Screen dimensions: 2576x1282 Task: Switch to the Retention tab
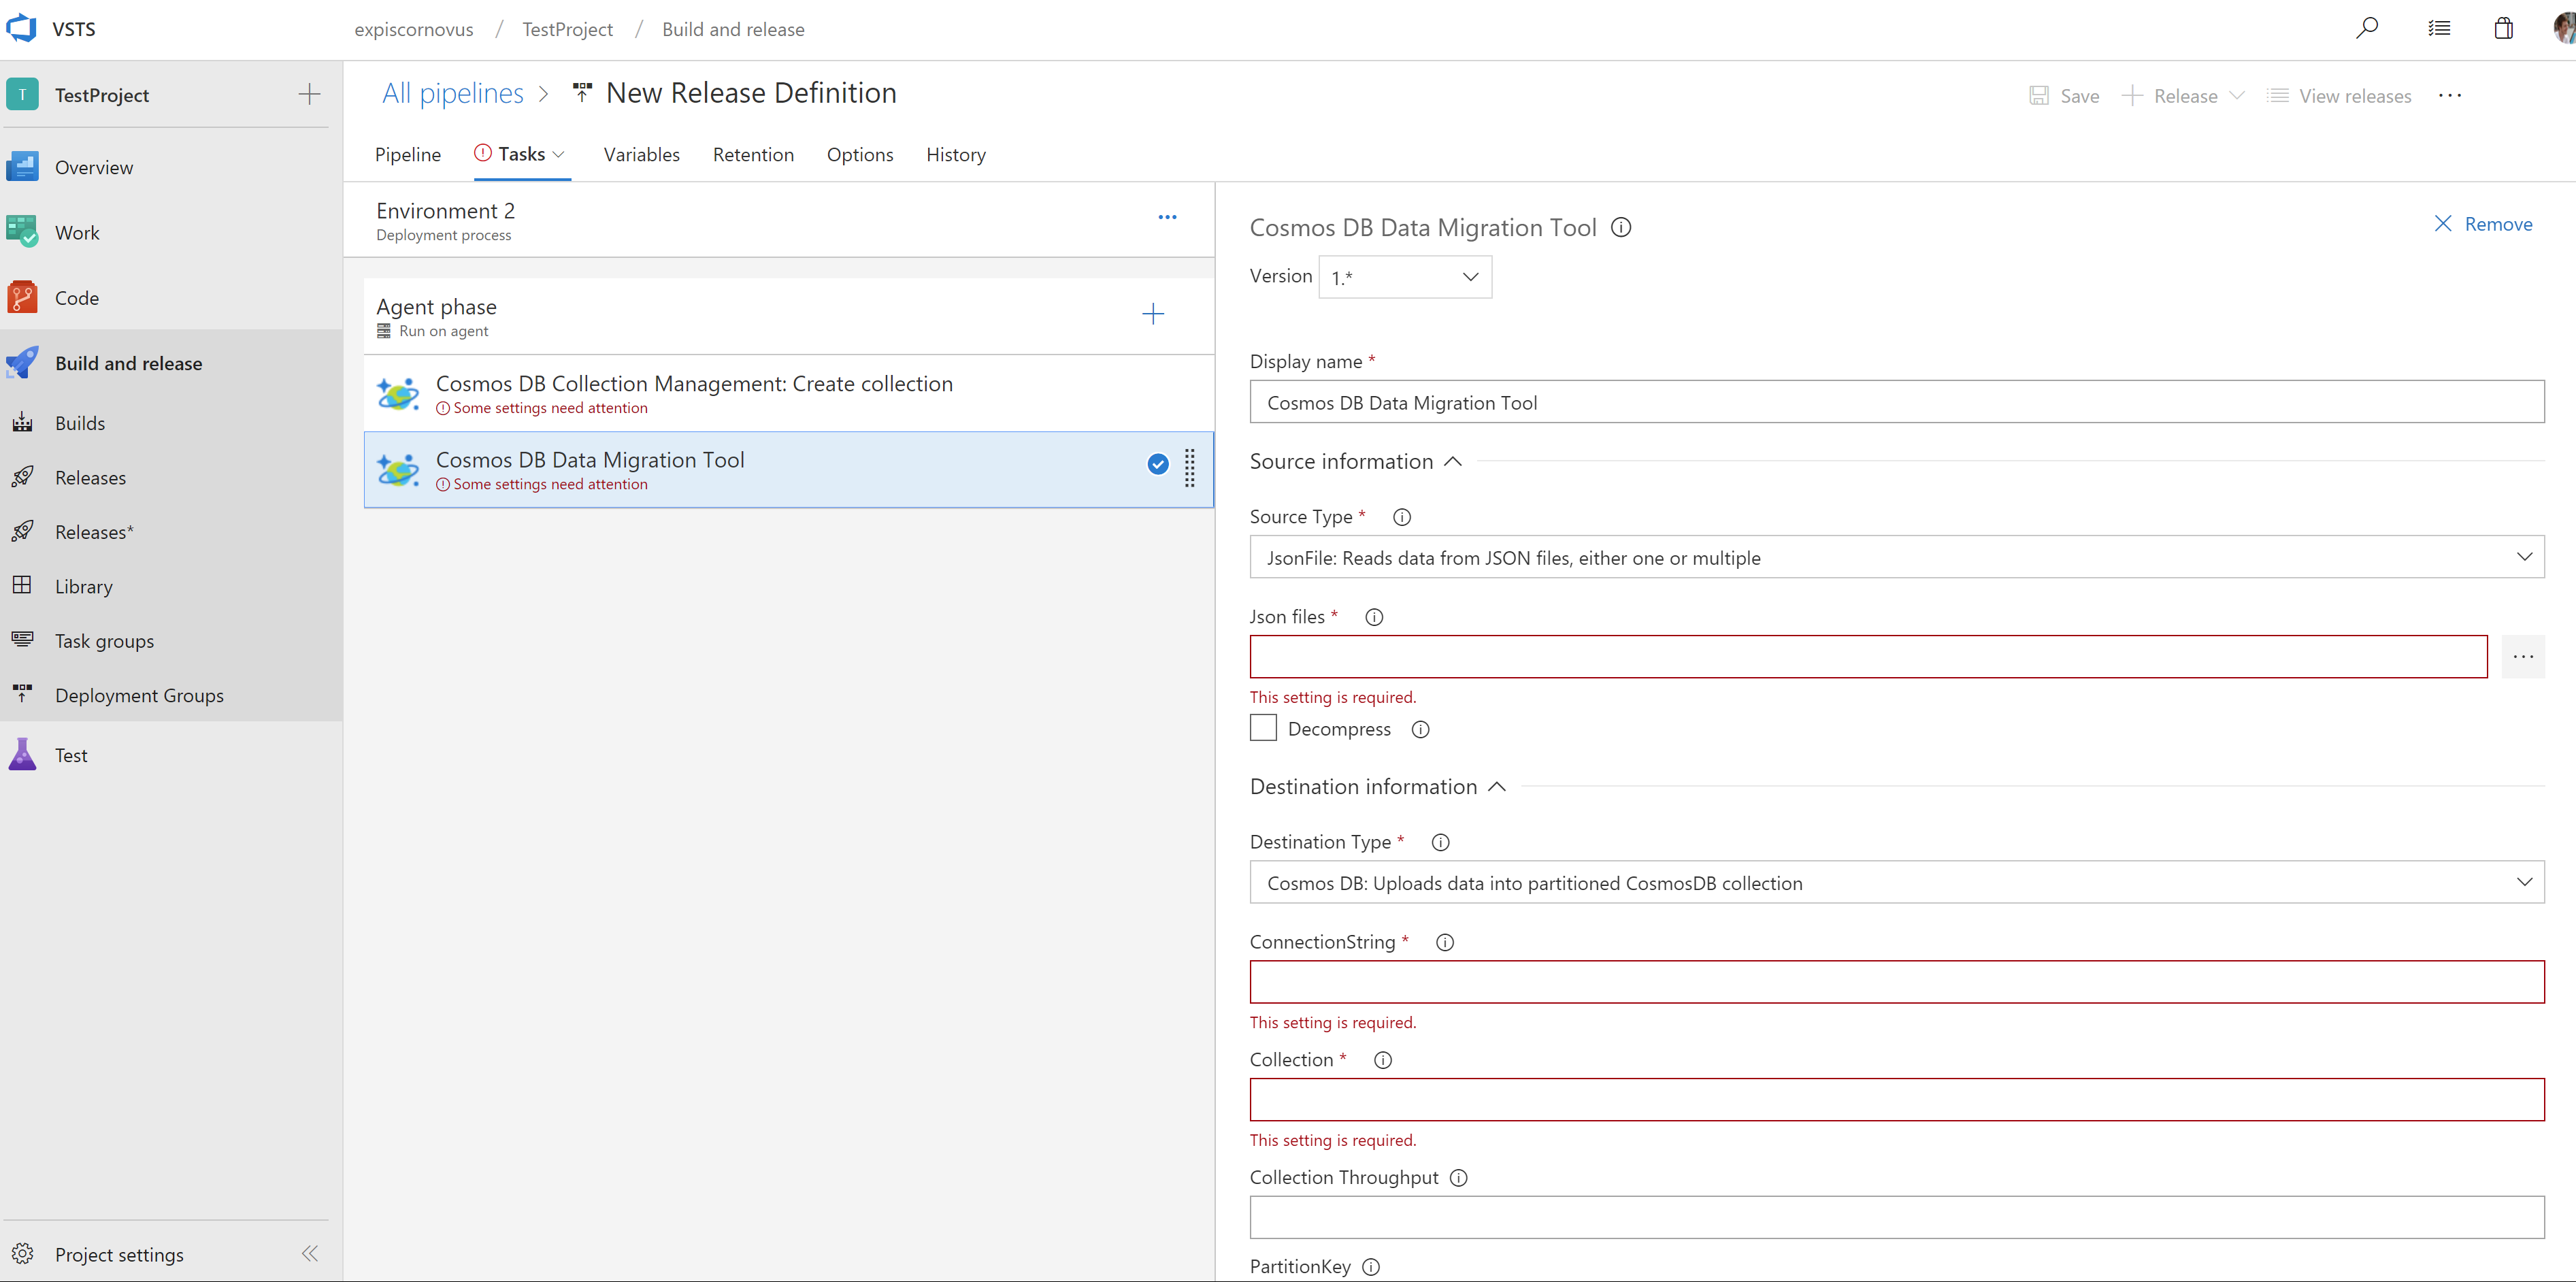753,154
